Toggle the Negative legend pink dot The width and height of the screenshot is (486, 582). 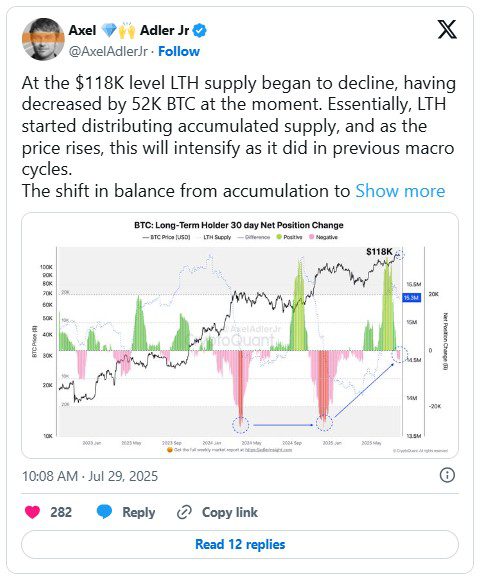click(x=311, y=237)
